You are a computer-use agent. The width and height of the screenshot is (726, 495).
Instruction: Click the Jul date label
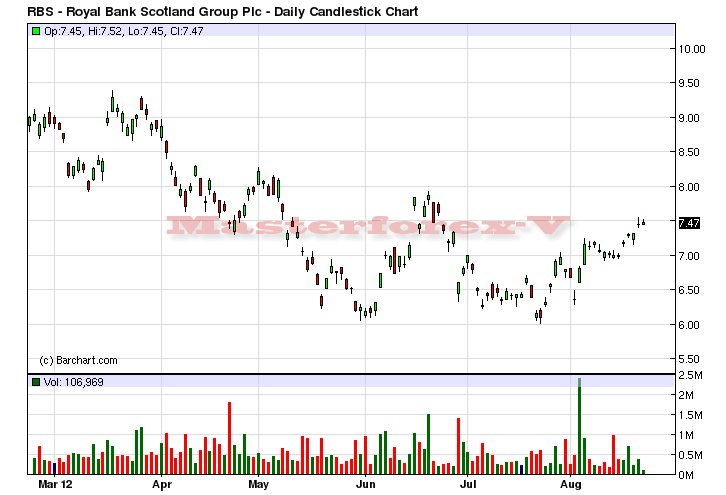468,485
